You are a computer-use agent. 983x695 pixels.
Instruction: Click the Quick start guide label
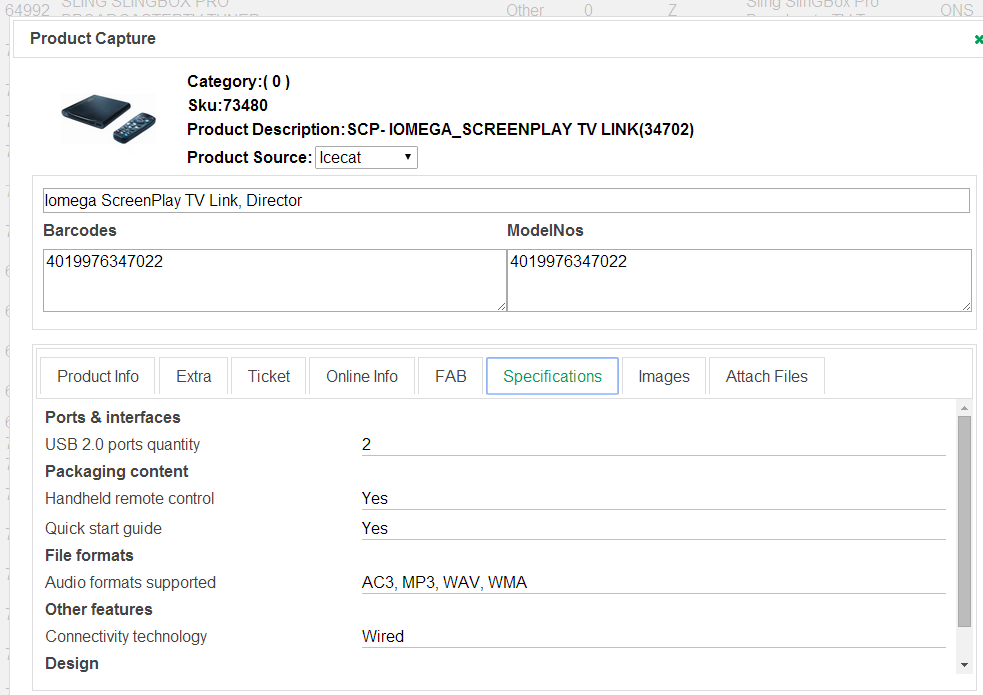click(103, 528)
